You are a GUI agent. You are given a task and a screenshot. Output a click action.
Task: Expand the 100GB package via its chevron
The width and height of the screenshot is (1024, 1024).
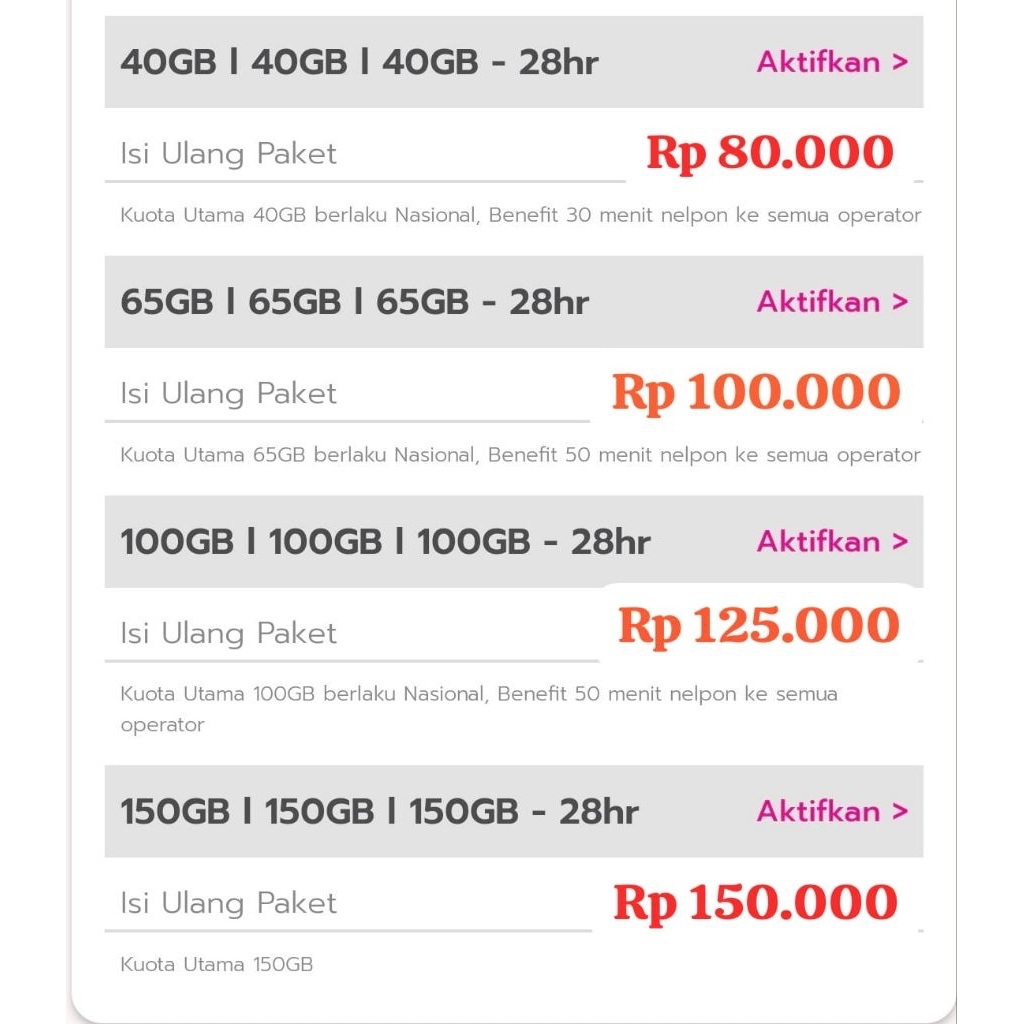coord(898,541)
